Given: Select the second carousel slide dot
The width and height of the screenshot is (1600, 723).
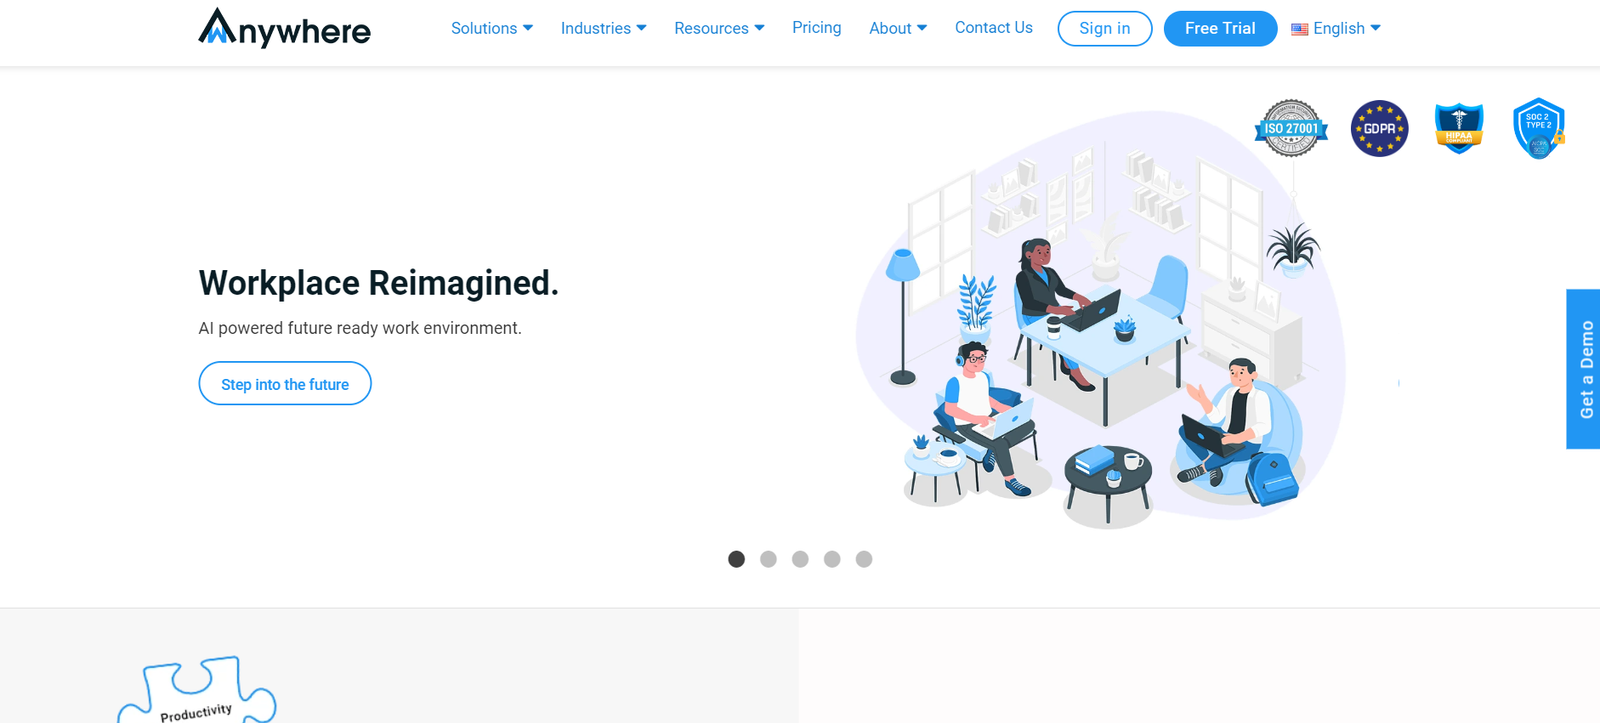Looking at the screenshot, I should click(768, 559).
